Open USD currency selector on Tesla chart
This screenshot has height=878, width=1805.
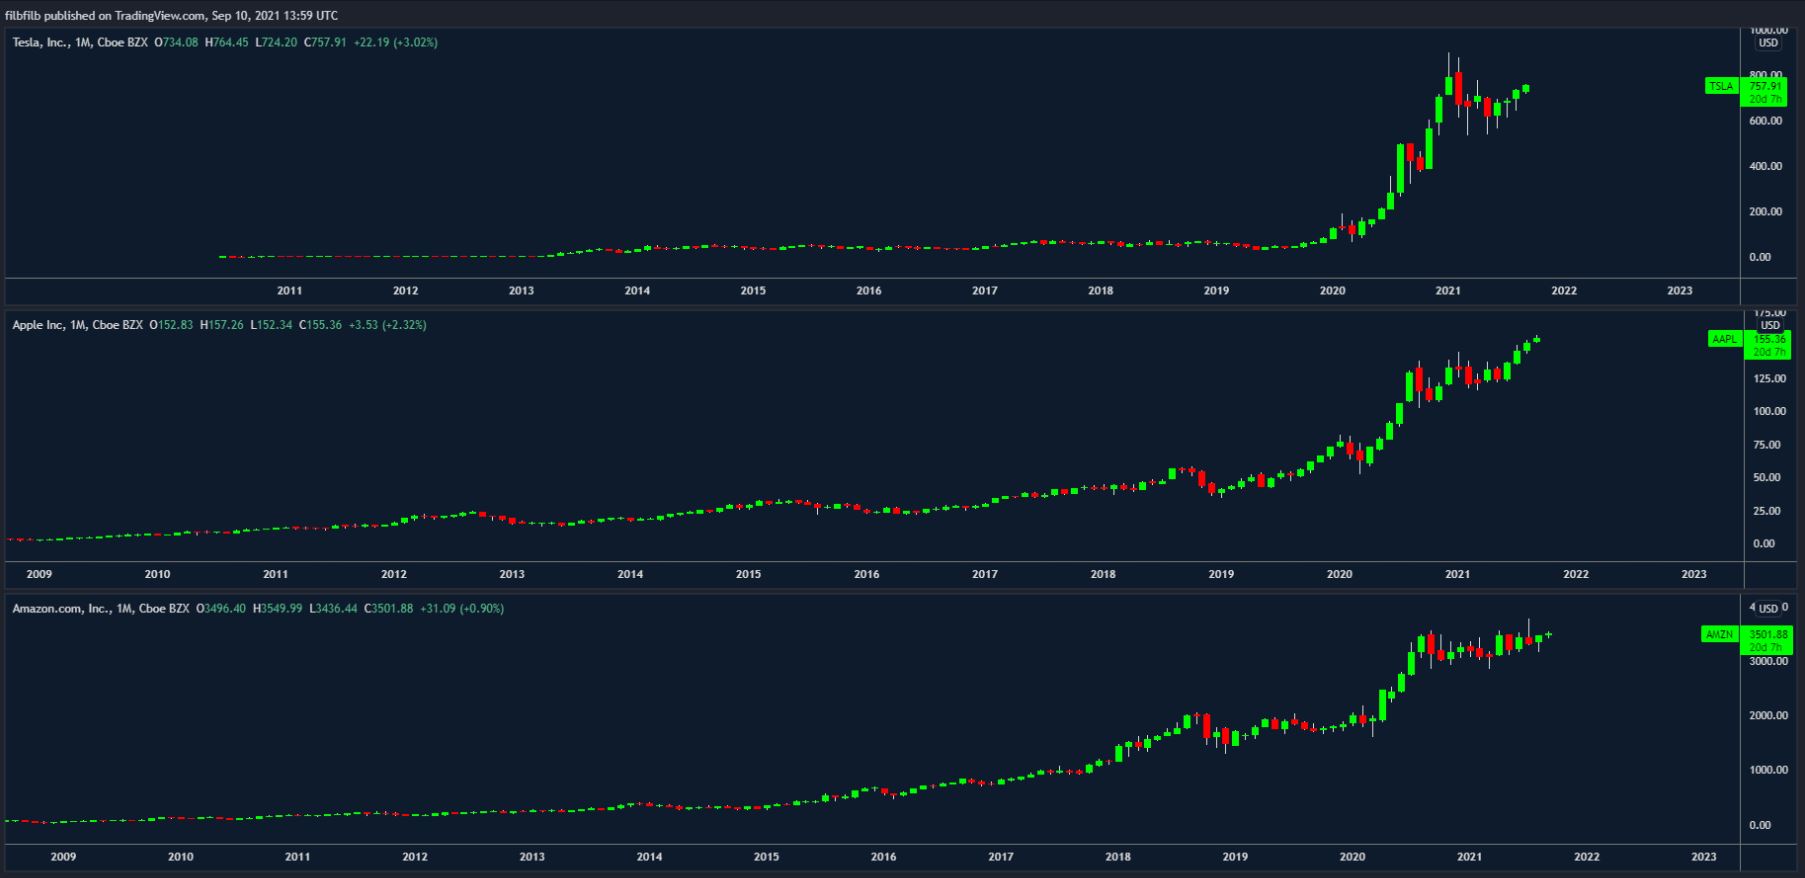point(1768,43)
